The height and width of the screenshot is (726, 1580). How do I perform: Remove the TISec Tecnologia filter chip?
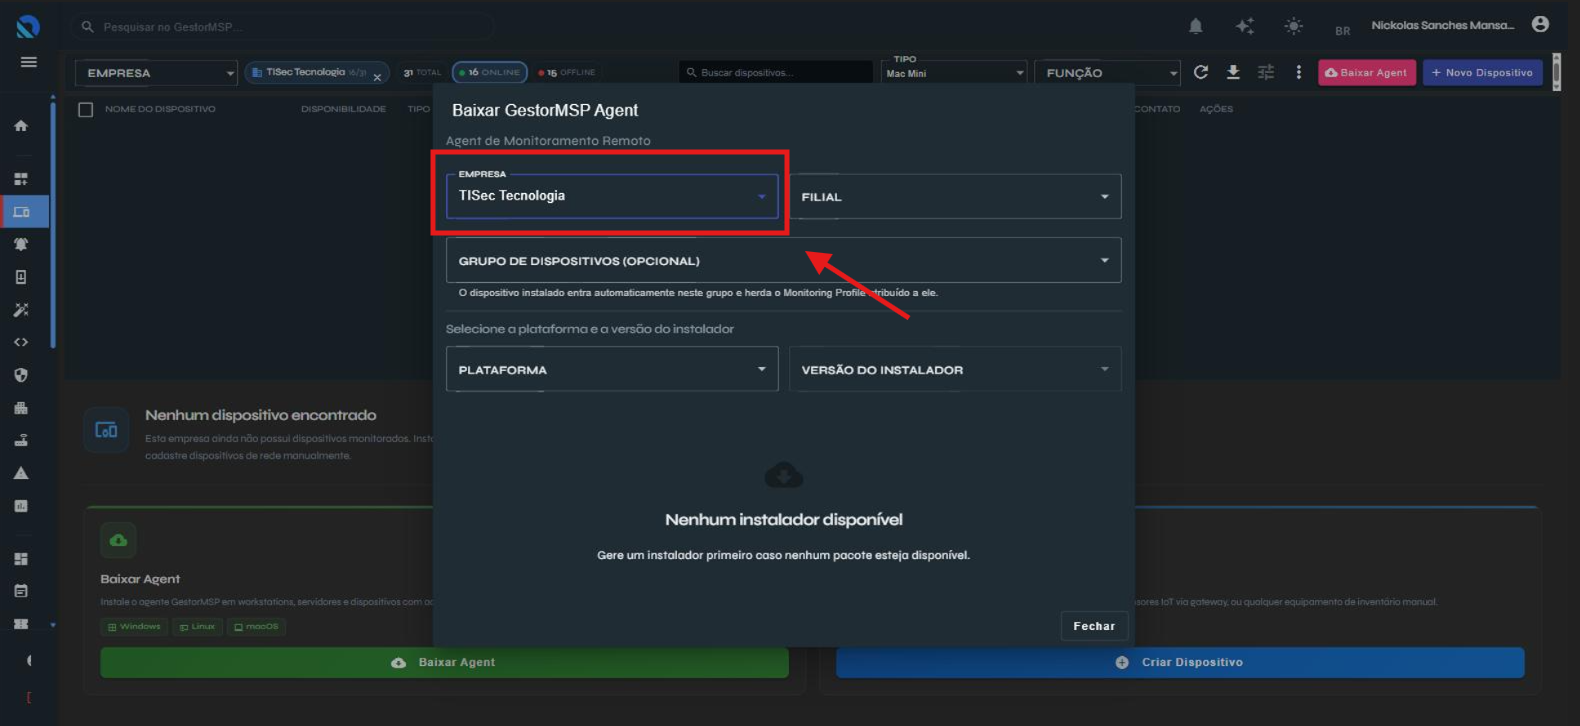(x=377, y=77)
